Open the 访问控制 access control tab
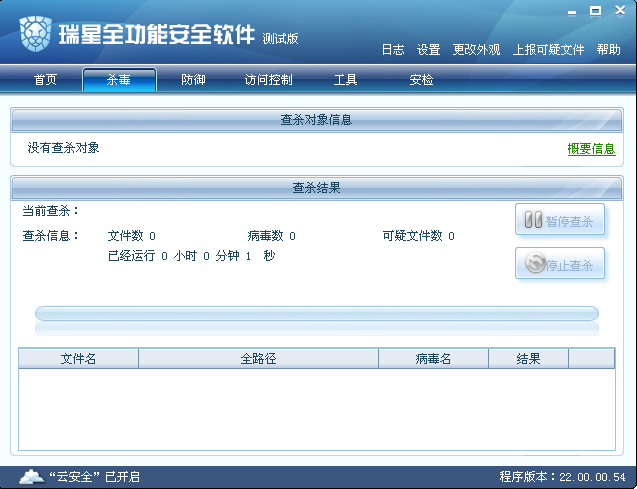This screenshot has width=637, height=489. click(269, 80)
